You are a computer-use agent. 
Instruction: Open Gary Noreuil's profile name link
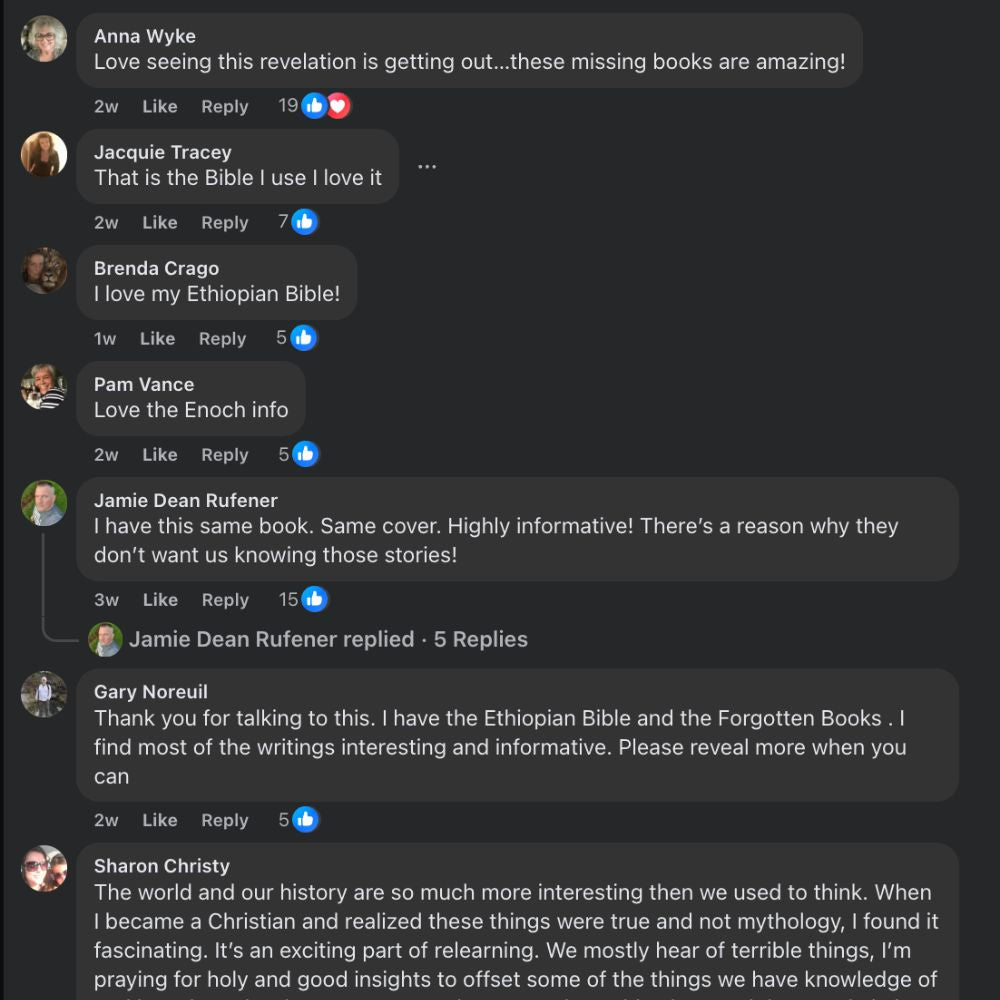151,692
